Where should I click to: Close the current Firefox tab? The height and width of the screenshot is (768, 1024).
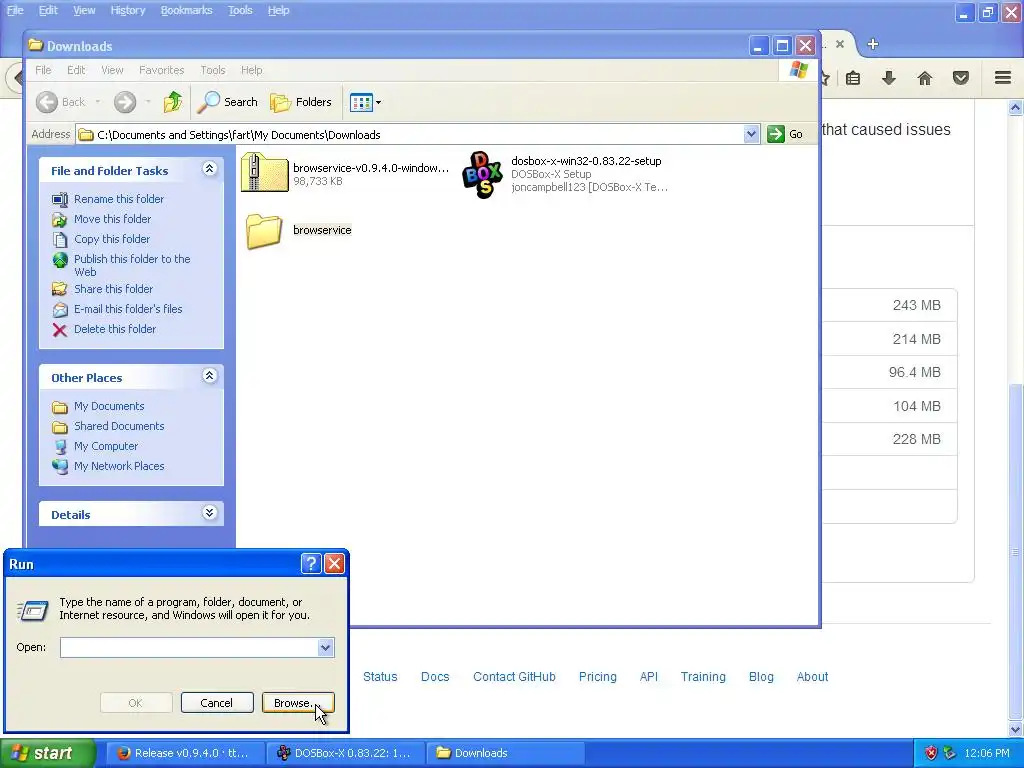coord(840,44)
